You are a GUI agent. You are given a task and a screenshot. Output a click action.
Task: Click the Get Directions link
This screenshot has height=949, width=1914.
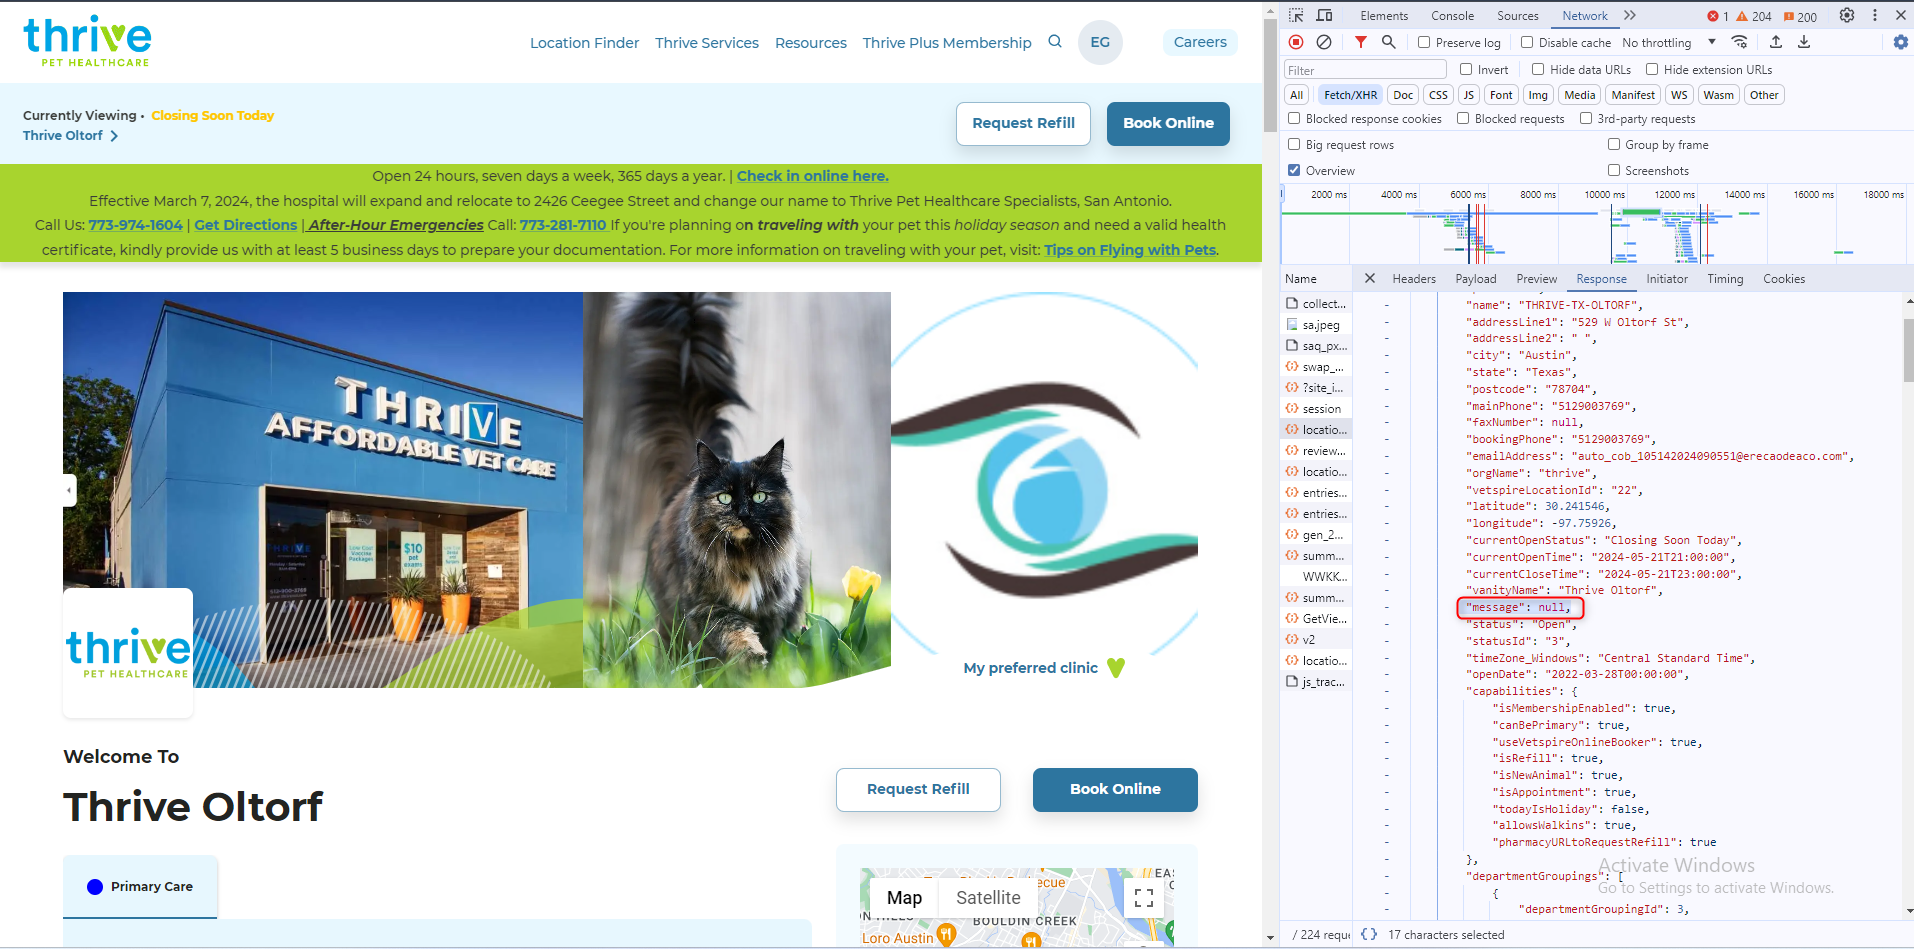245,225
